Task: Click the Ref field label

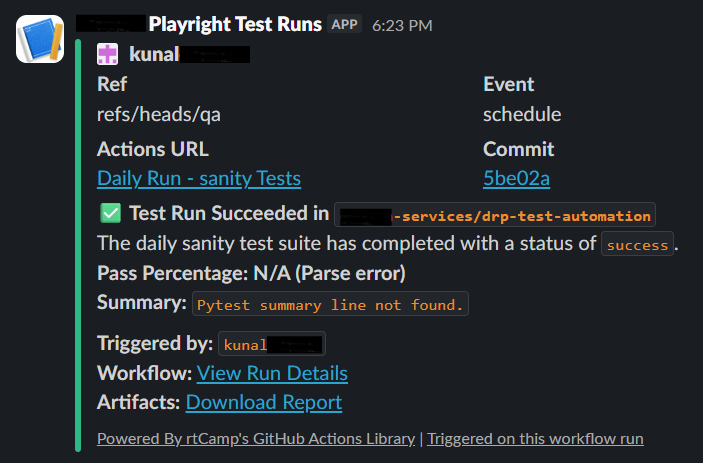Action: pos(112,84)
